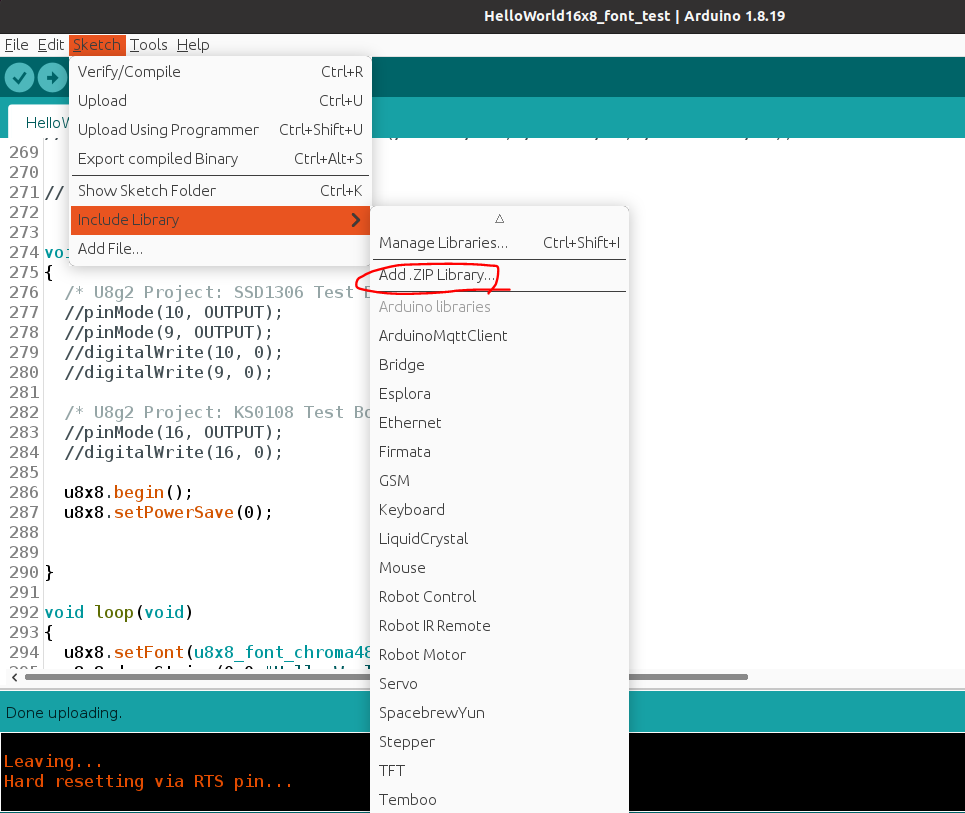Choose Add .ZIP Library...
Screen dimensions: 965x813
pyautogui.click(x=499, y=274)
